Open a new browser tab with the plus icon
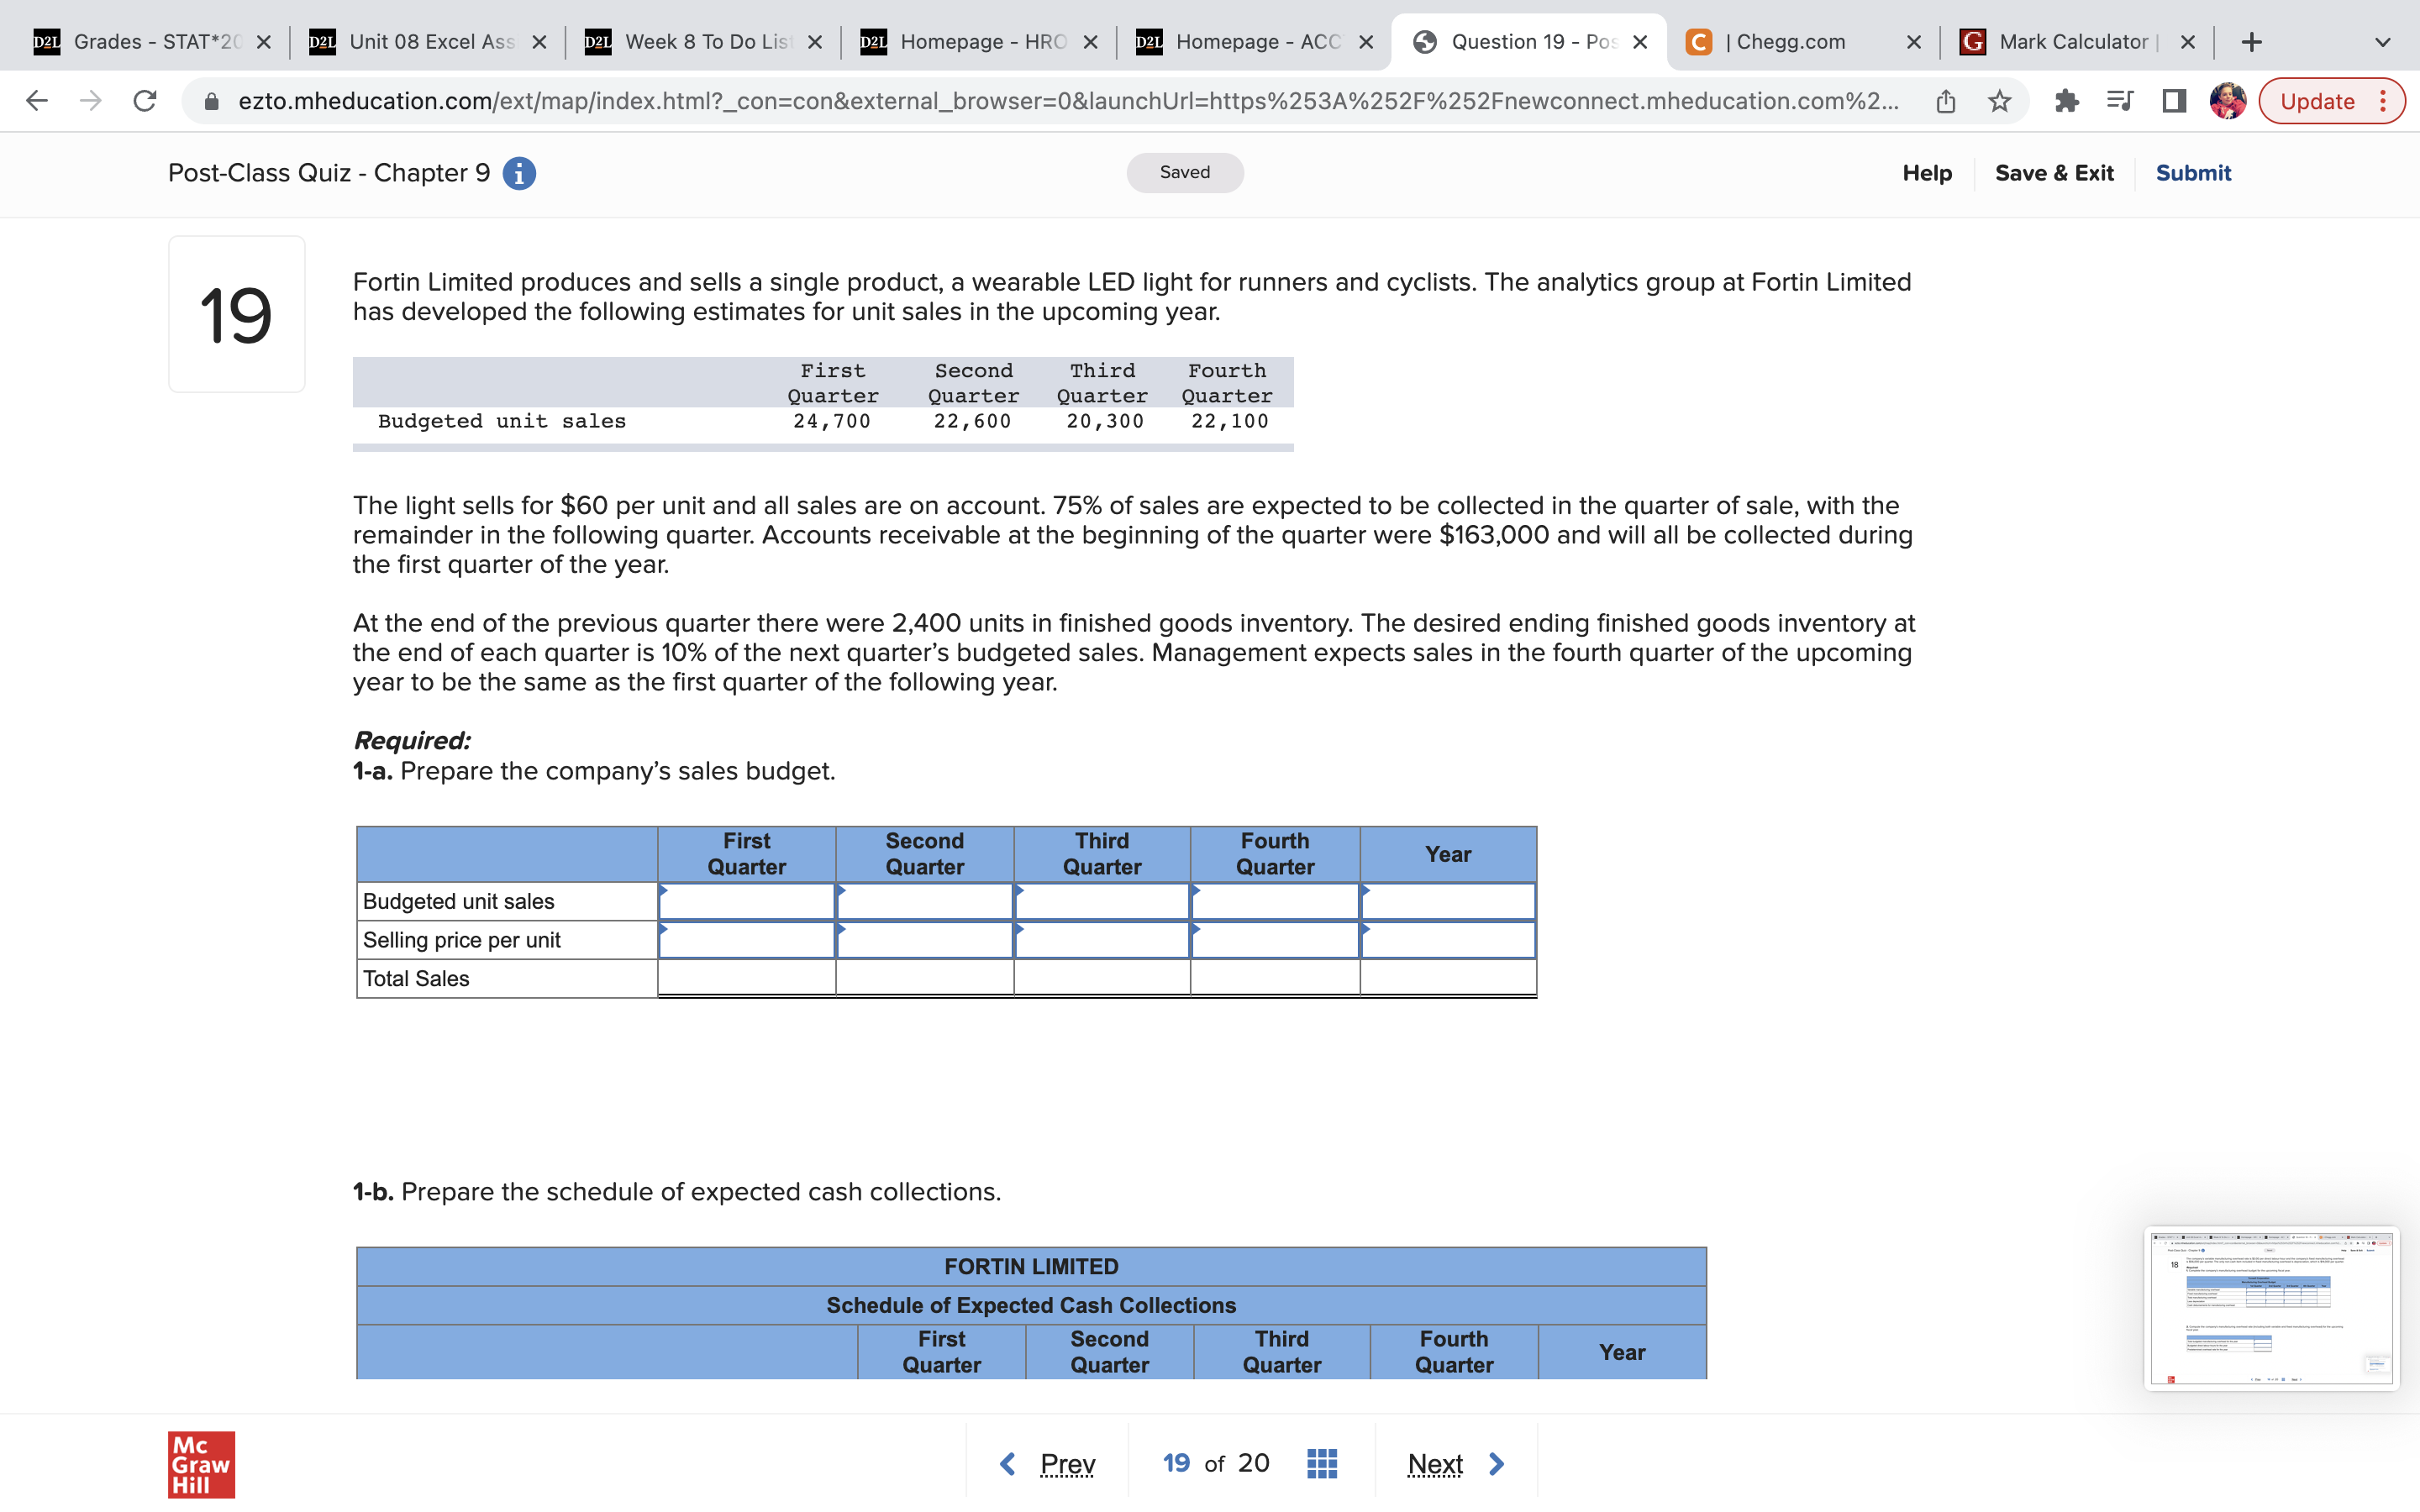 [2250, 41]
